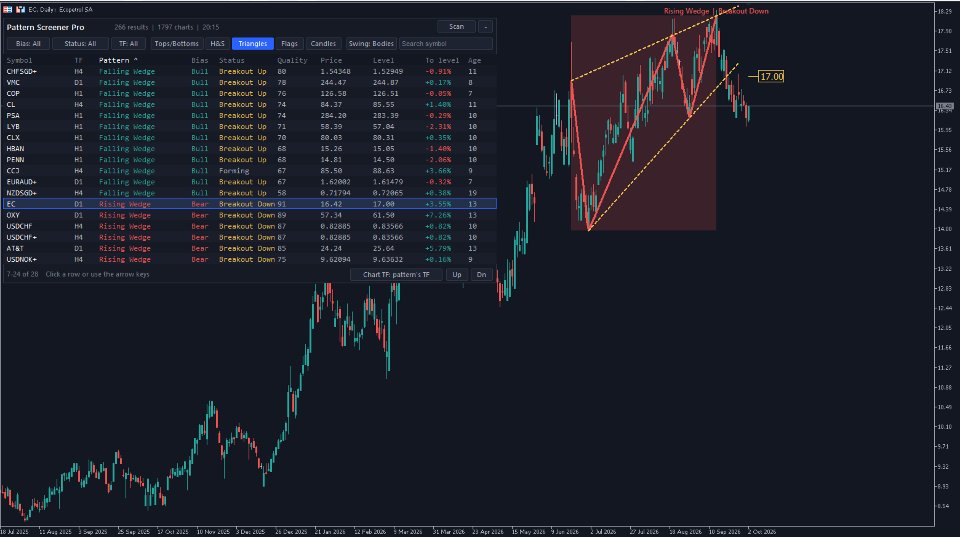Select the HBAN row

(249, 149)
